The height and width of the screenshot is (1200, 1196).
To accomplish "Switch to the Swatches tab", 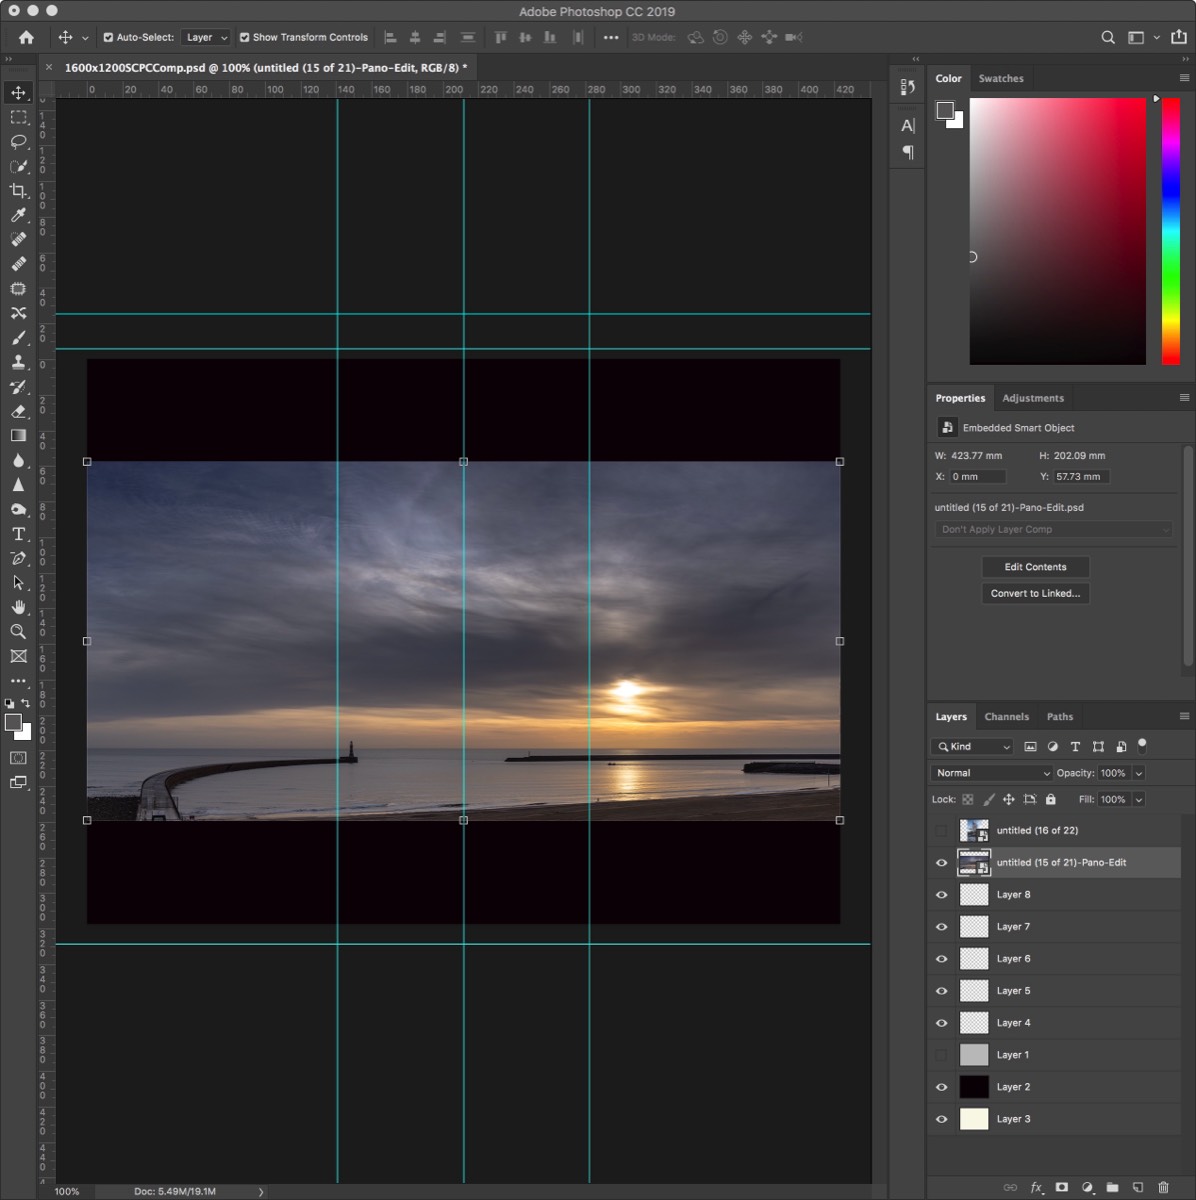I will coord(1000,78).
